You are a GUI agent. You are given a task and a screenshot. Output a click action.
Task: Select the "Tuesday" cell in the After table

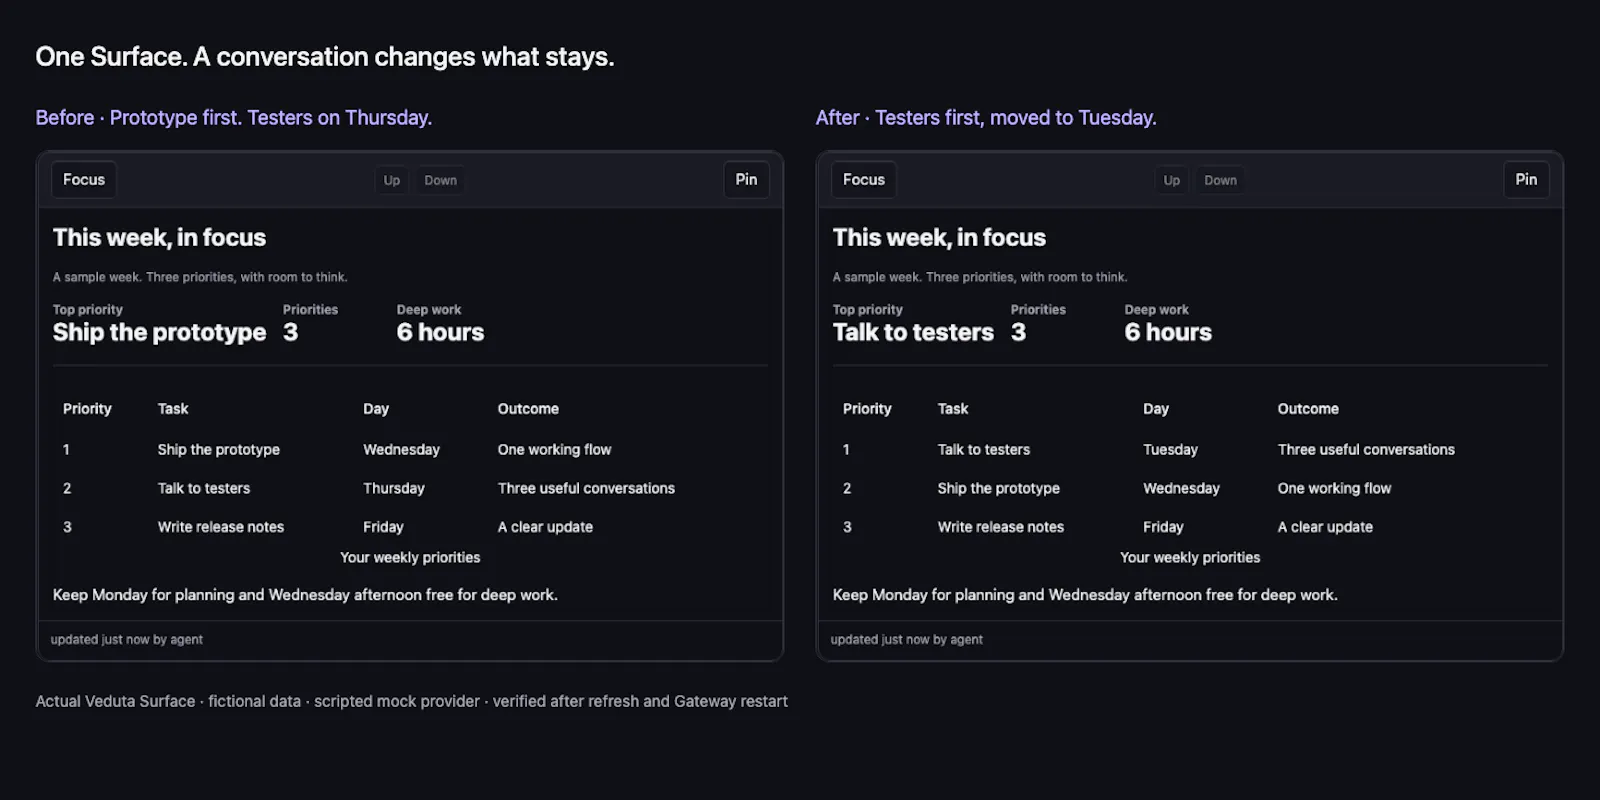pyautogui.click(x=1171, y=450)
